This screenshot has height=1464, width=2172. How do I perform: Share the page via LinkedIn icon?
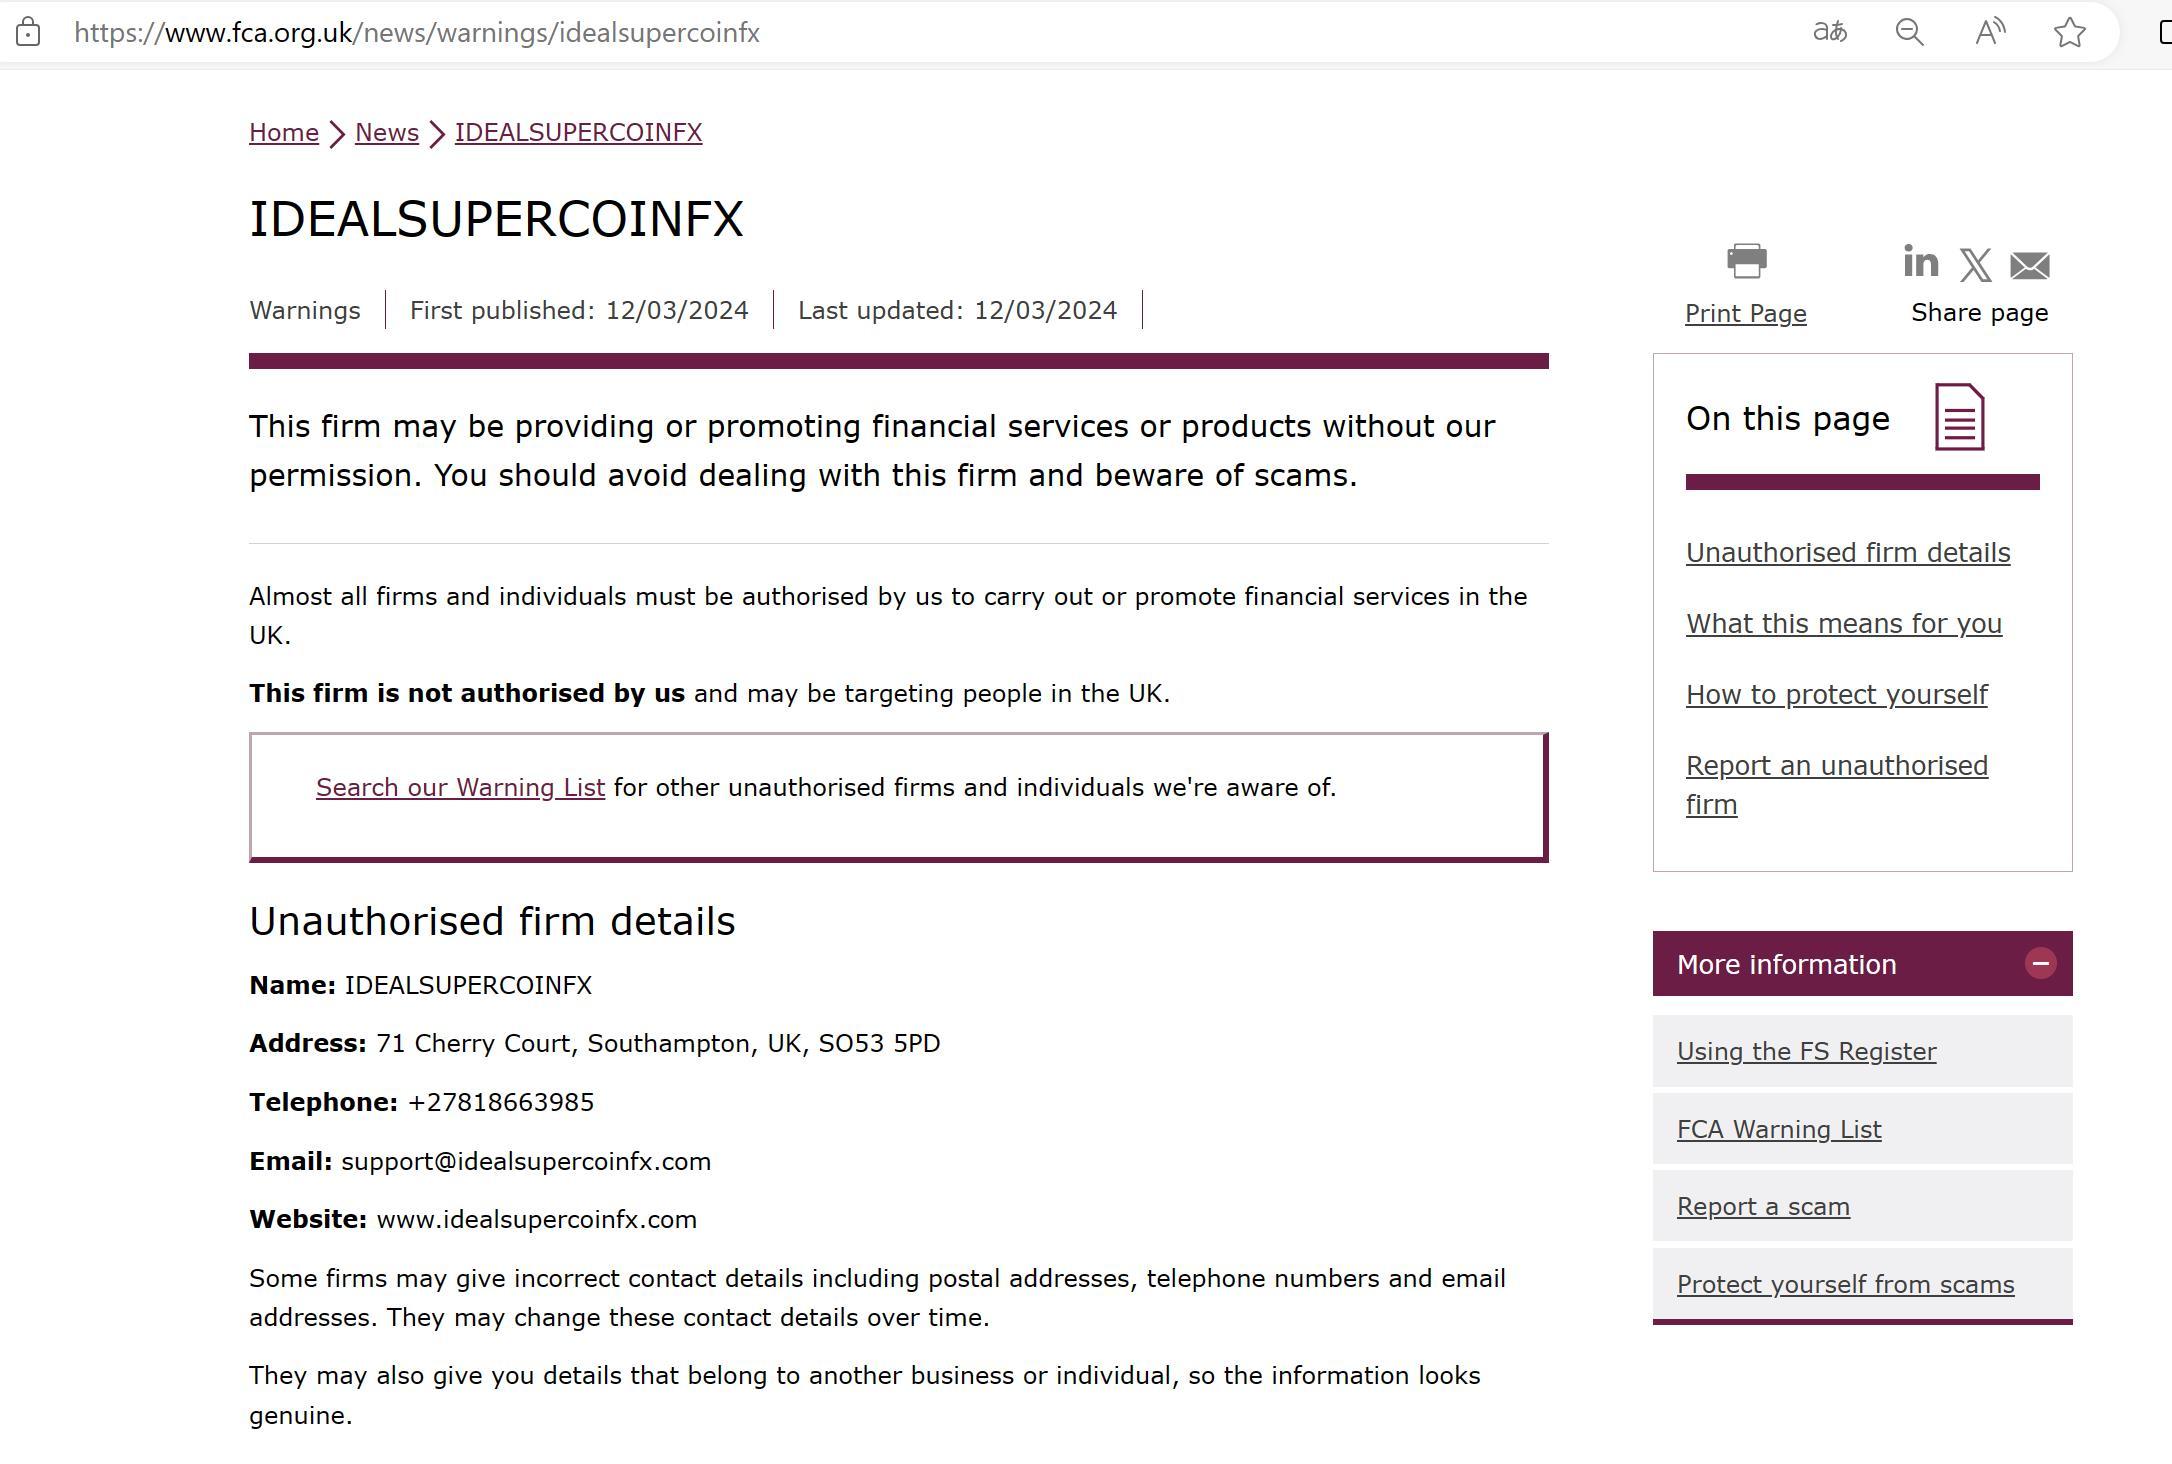(1920, 262)
